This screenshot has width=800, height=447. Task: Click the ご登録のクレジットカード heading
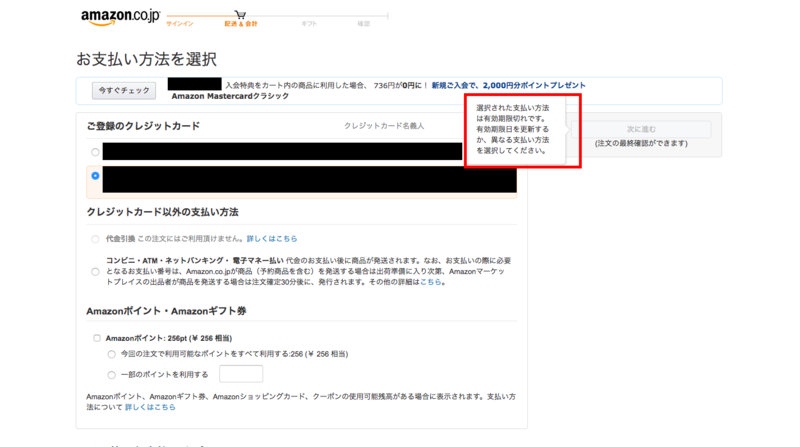pos(143,126)
